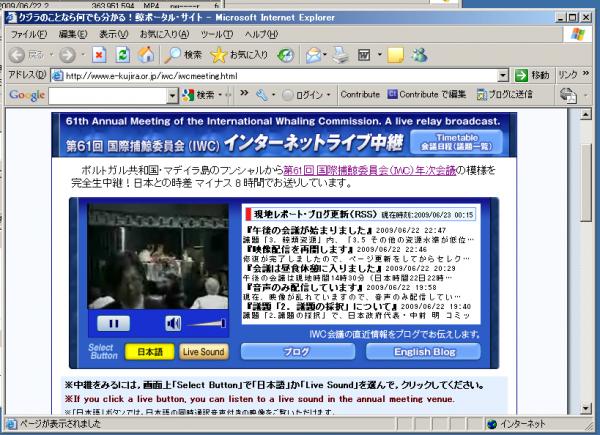Expand the Links bar chevron

(586, 73)
